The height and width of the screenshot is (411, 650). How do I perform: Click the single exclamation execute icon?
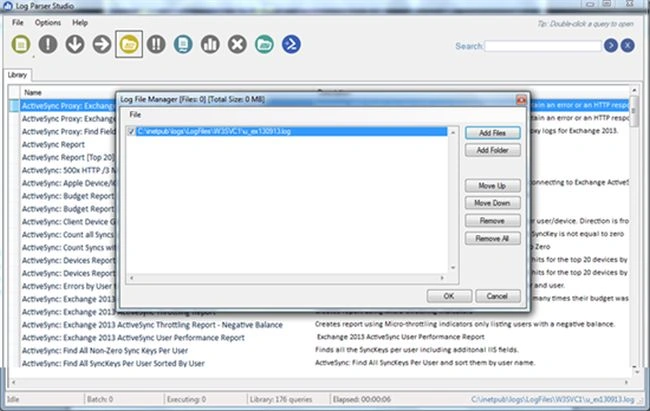tap(48, 44)
